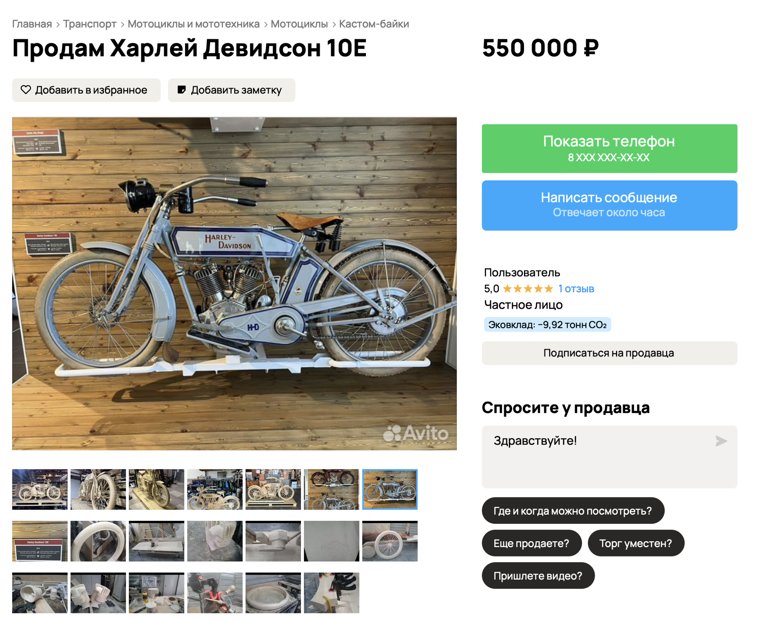The image size is (760, 620).
Task: Select quick question Пришлете видео?
Action: pyautogui.click(x=538, y=575)
